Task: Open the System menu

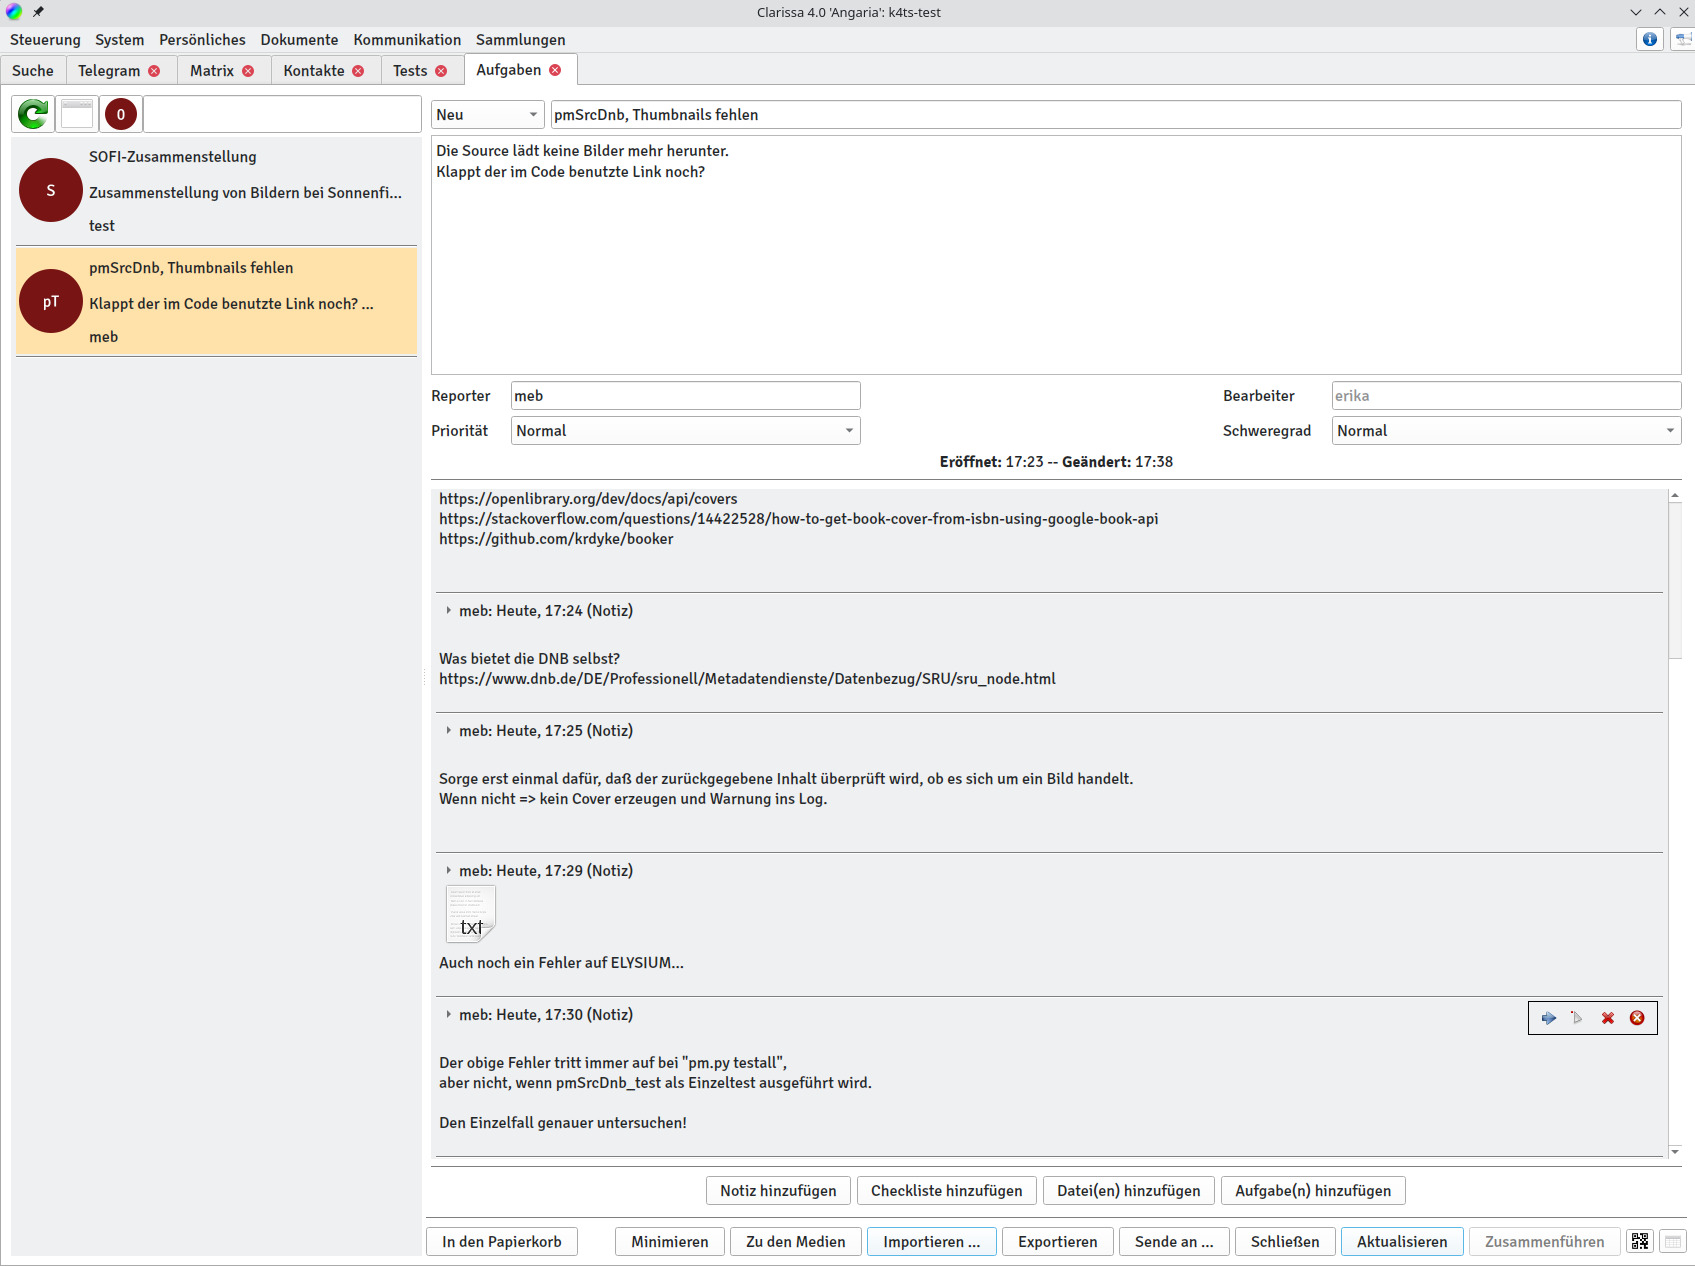Action: [x=120, y=40]
